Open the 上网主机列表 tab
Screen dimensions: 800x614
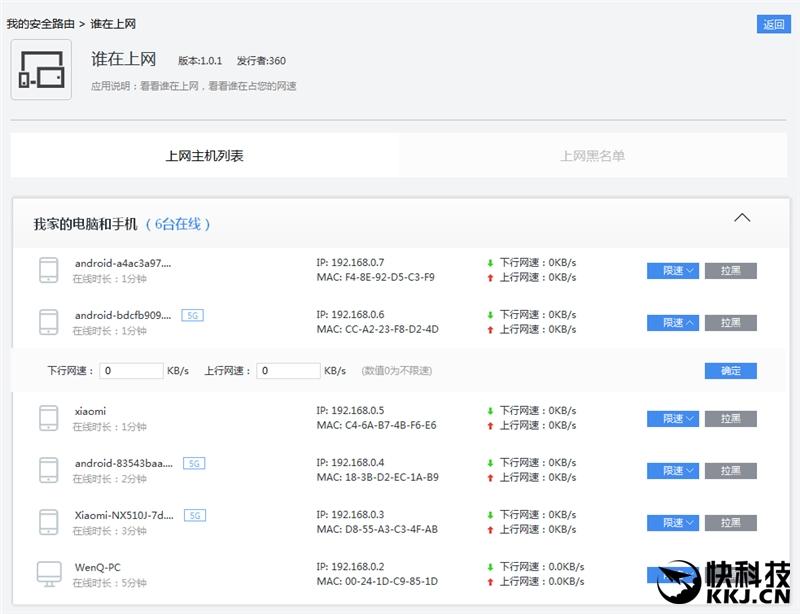point(203,154)
